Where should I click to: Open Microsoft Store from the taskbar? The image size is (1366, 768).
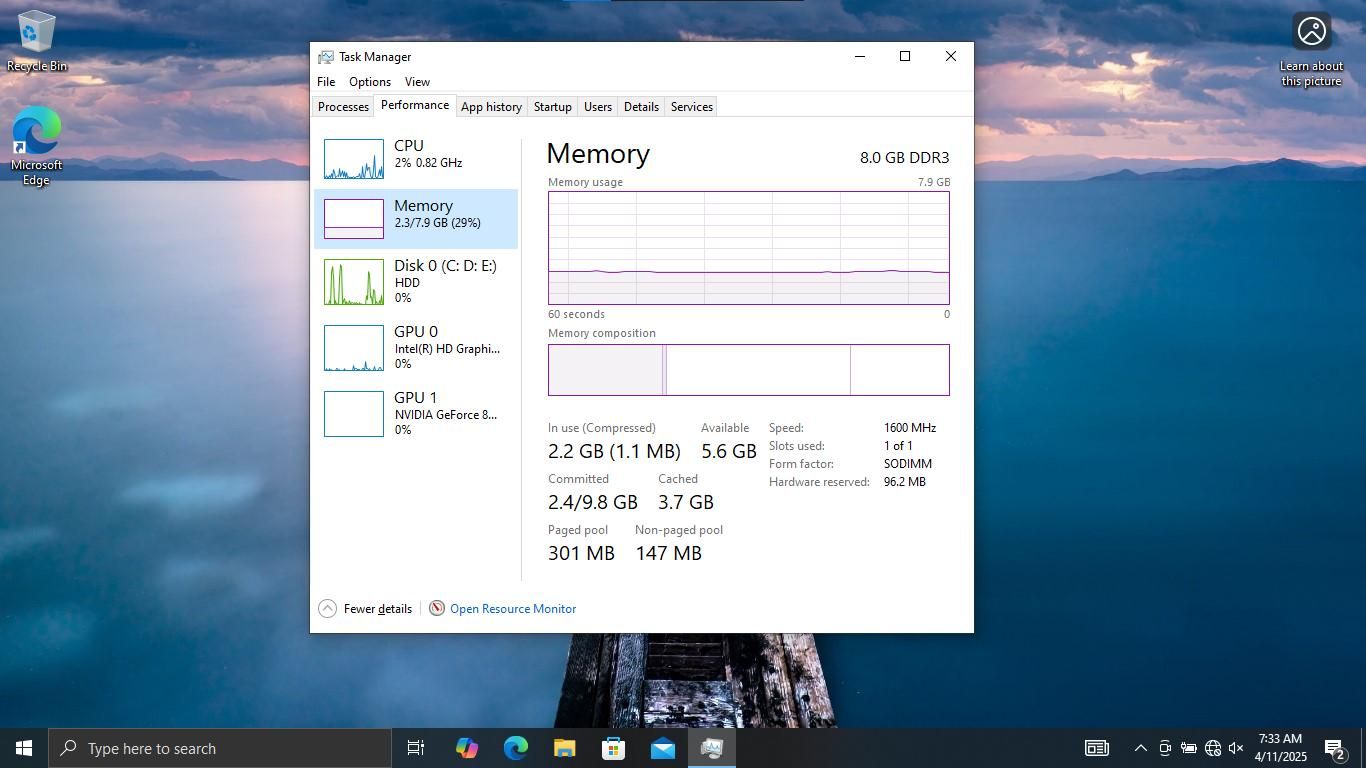tap(613, 748)
